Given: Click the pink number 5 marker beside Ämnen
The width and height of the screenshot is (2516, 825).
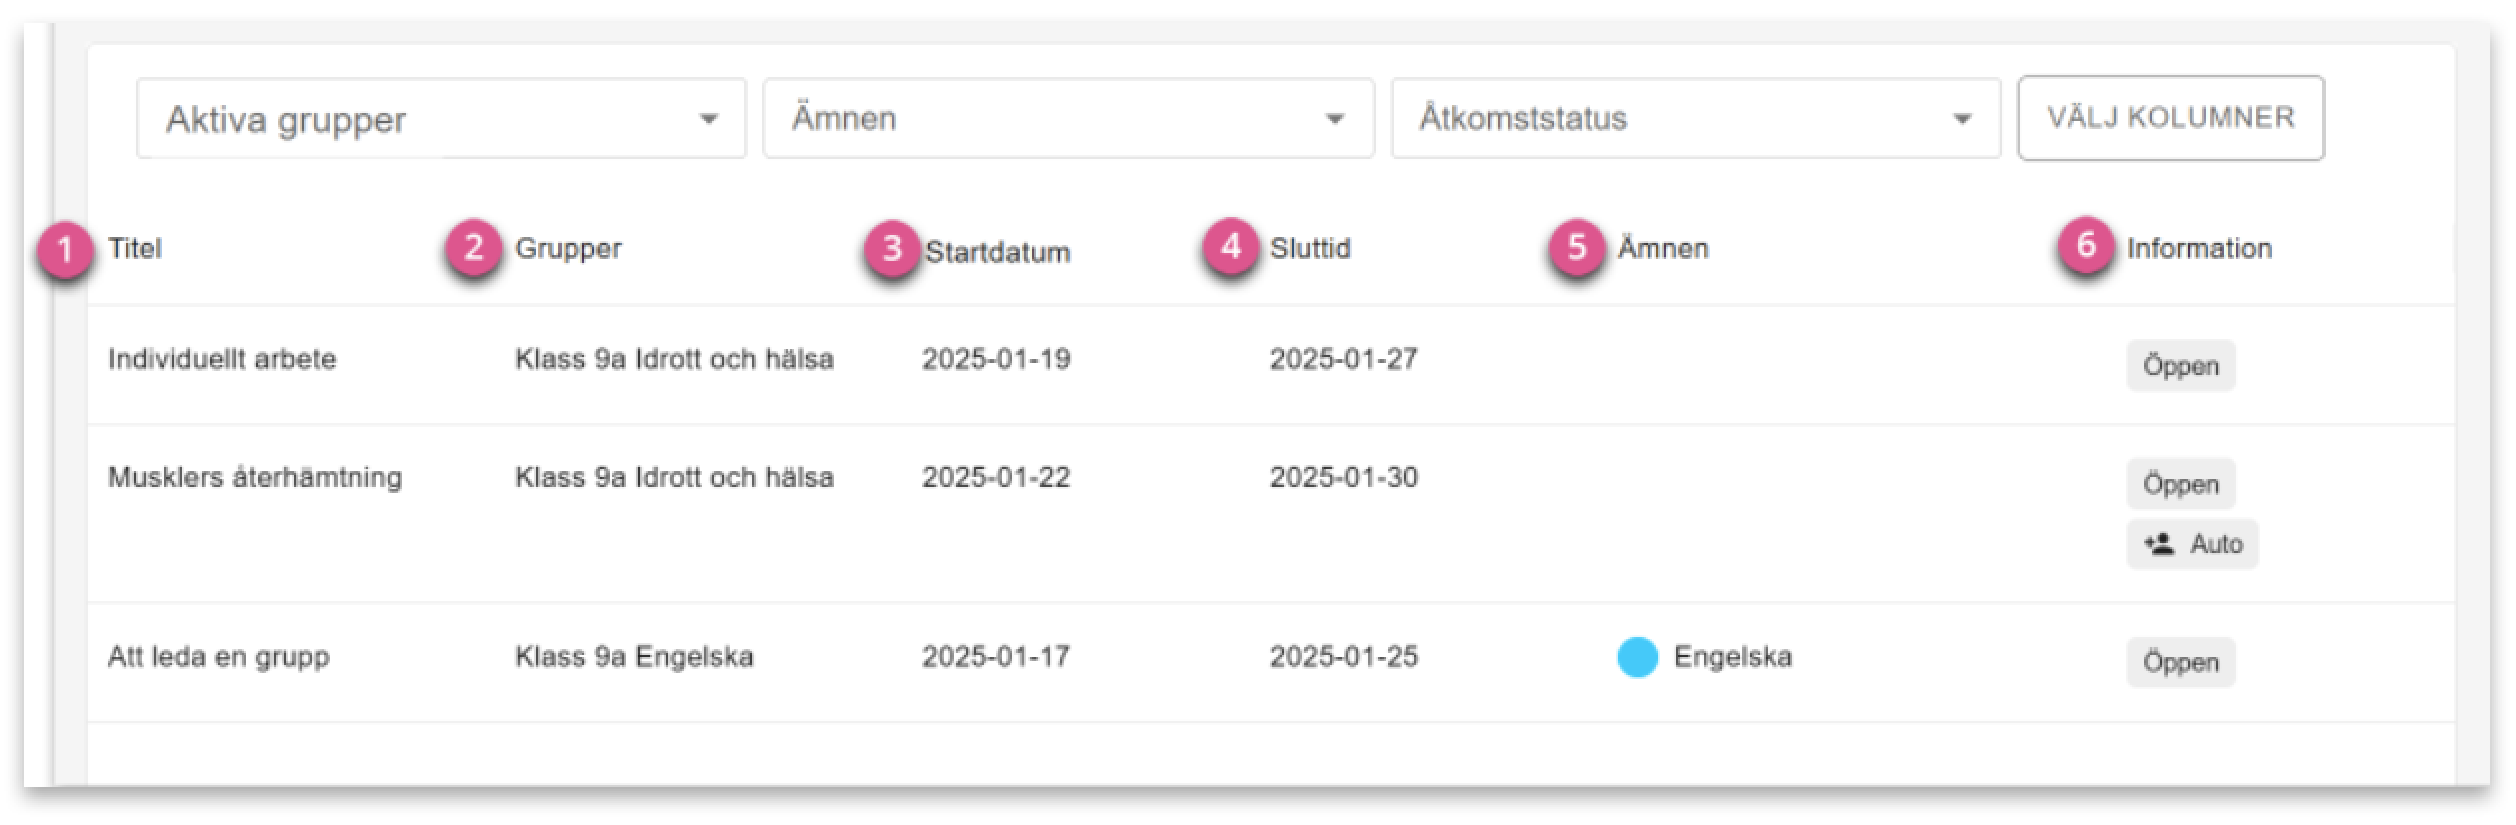Looking at the screenshot, I should point(1577,247).
